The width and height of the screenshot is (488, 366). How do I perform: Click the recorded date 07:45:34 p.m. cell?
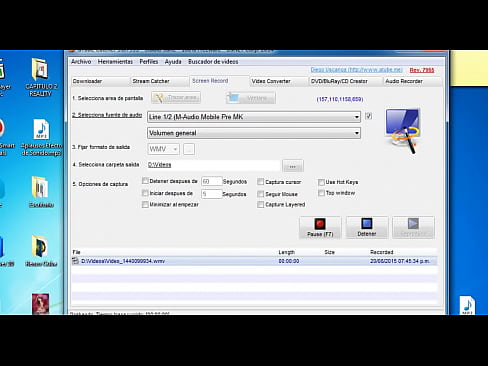pyautogui.click(x=400, y=261)
